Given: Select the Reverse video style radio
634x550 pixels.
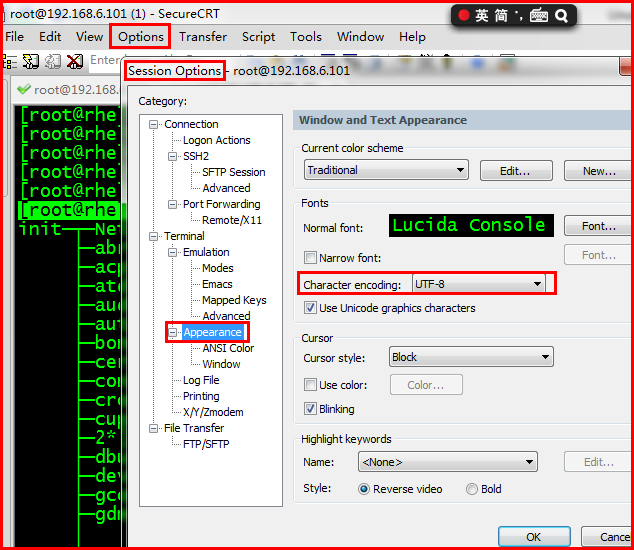Looking at the screenshot, I should coord(363,489).
